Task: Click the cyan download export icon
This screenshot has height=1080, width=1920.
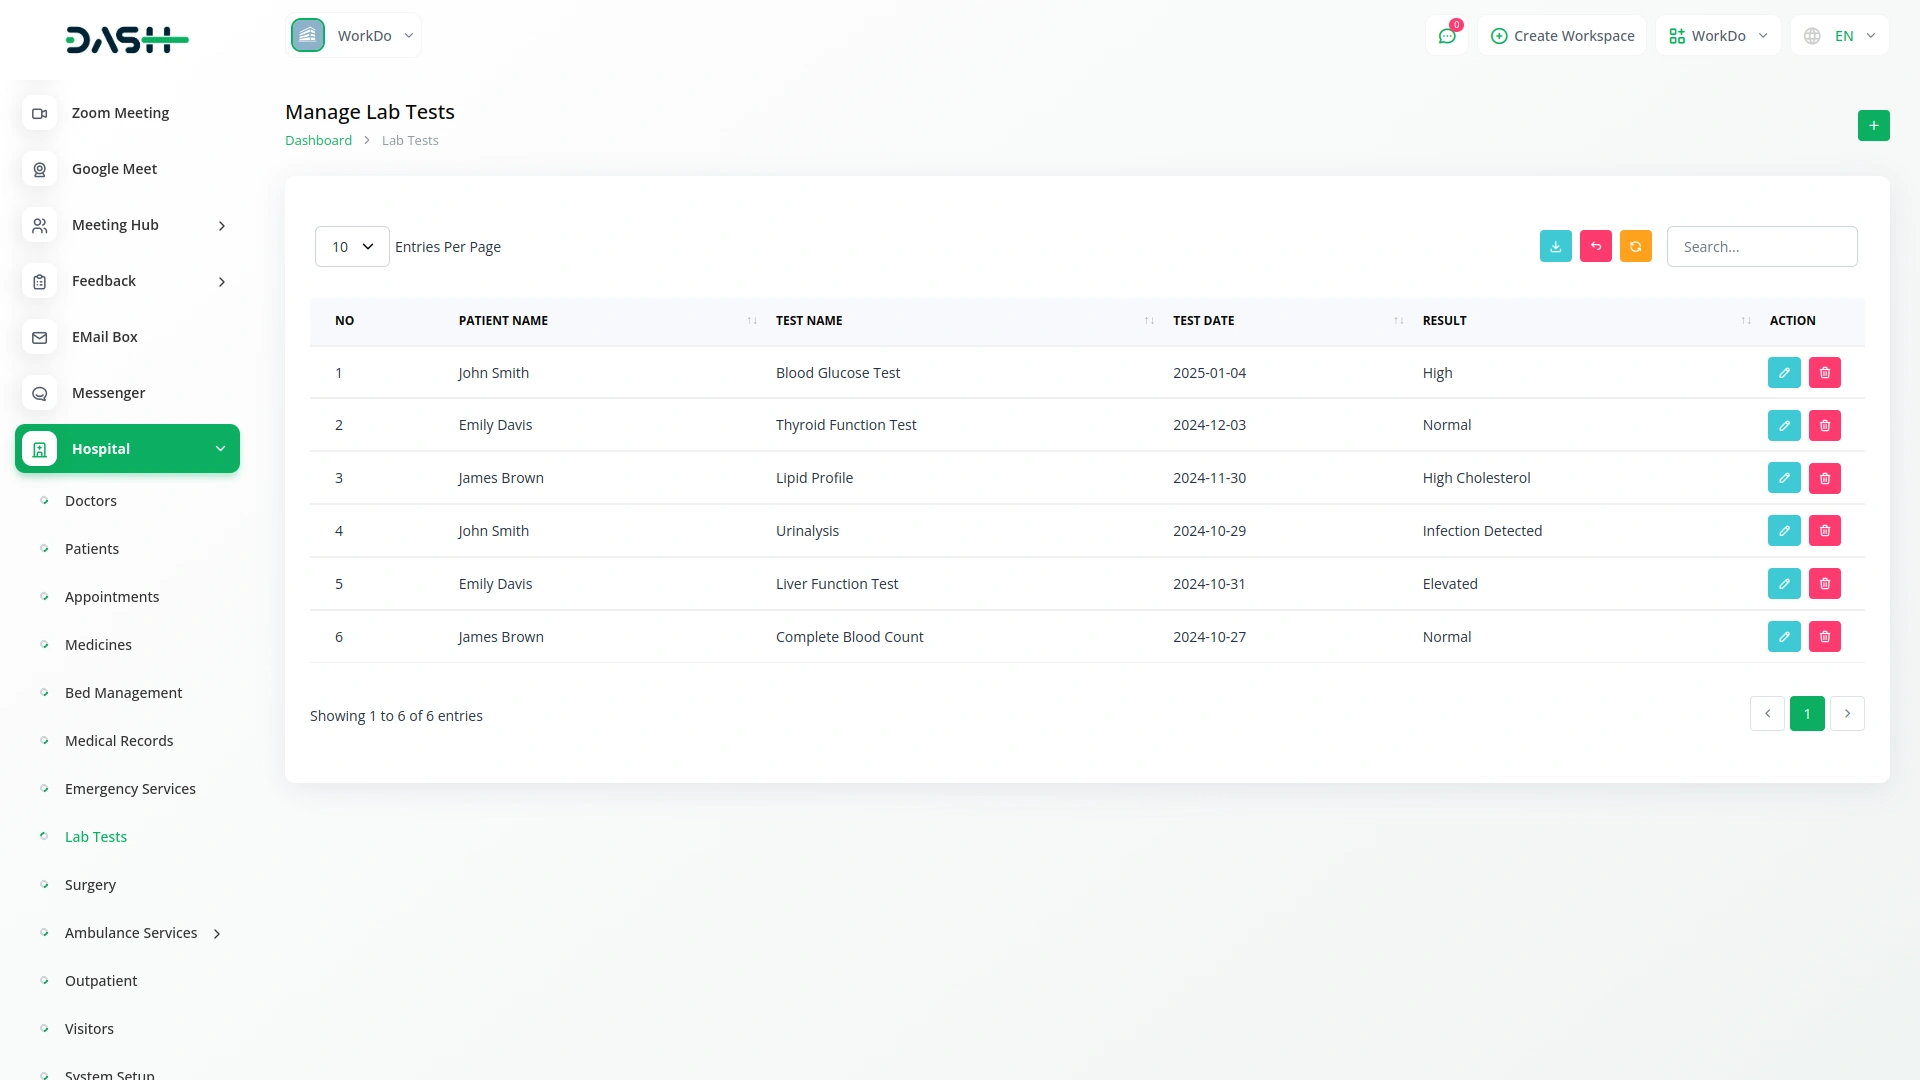Action: [1555, 247]
